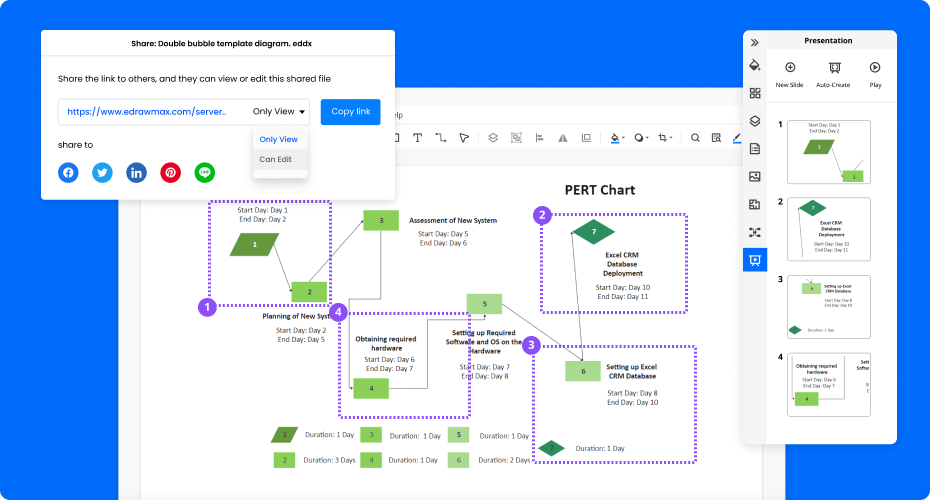Viewport: 930px width, 500px height.
Task: Click the LinkedIn share icon
Action: click(x=136, y=173)
